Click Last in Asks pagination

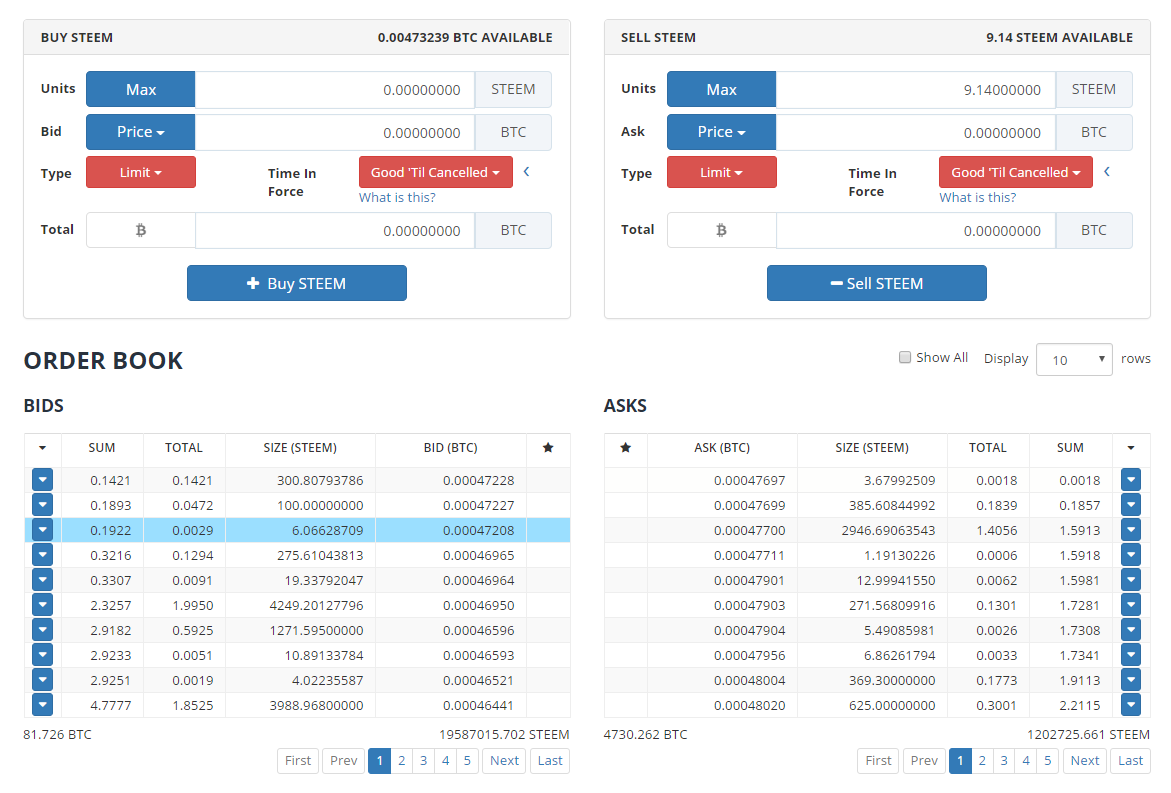click(x=1130, y=760)
